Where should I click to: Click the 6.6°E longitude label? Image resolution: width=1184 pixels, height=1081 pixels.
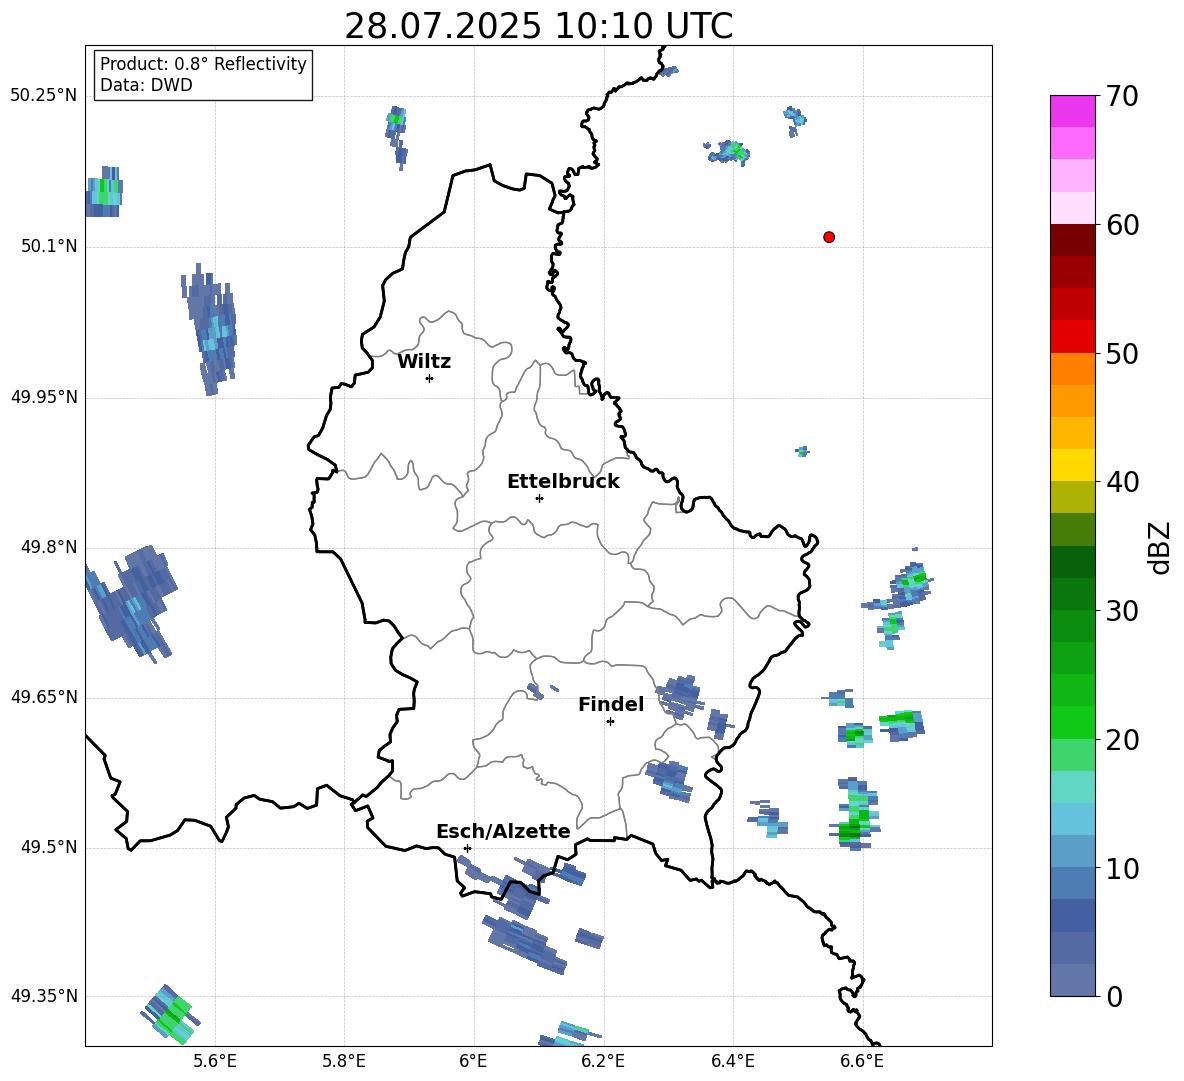point(862,1062)
